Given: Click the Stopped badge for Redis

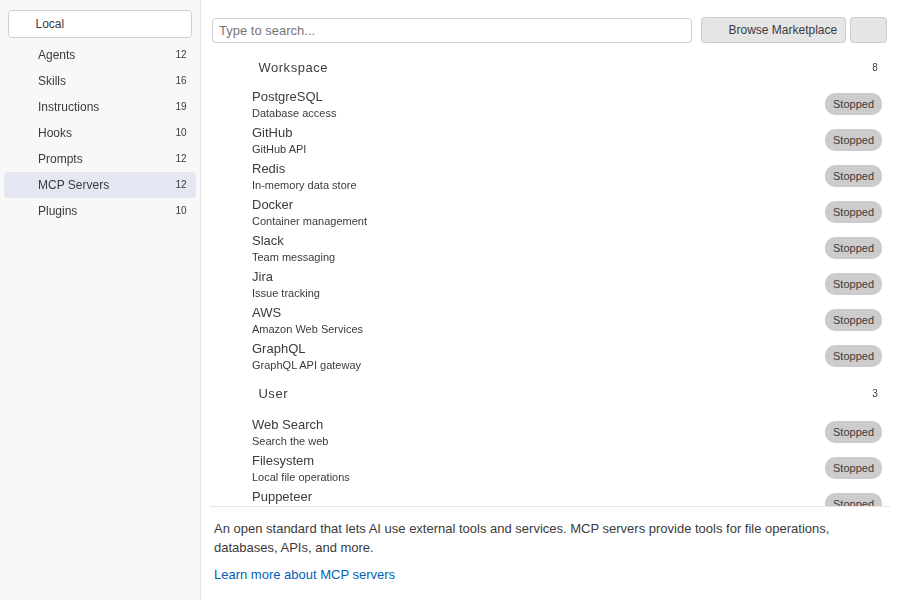Looking at the screenshot, I should click(853, 176).
